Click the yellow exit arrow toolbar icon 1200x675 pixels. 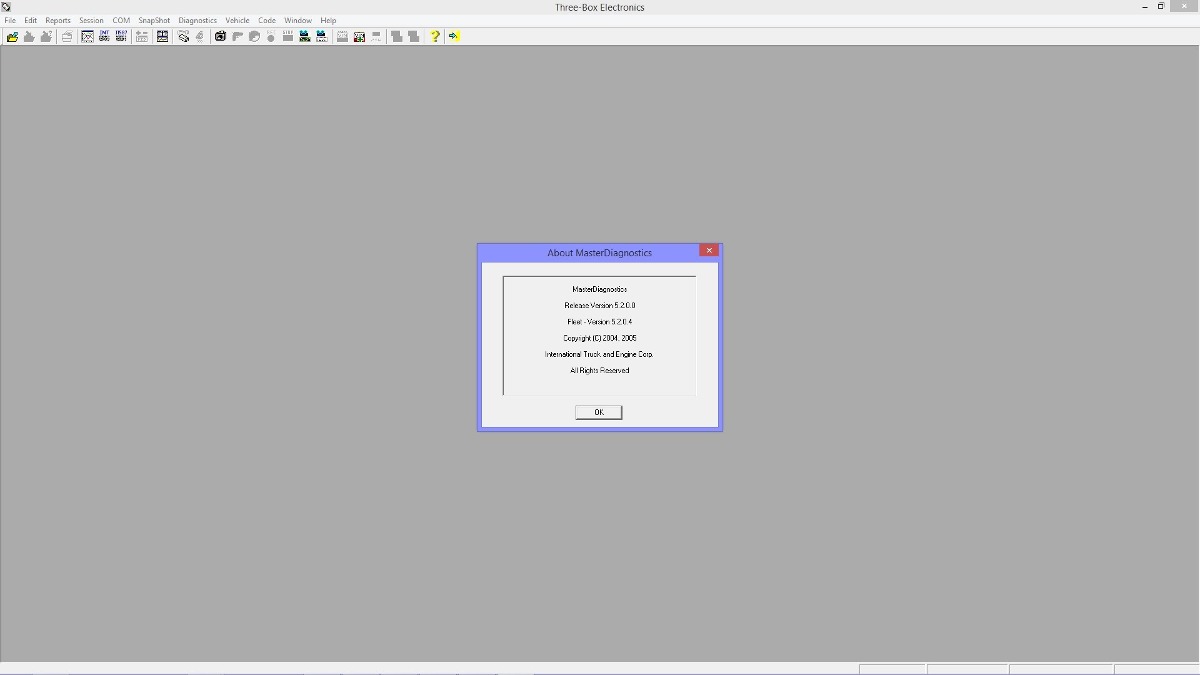(x=454, y=36)
